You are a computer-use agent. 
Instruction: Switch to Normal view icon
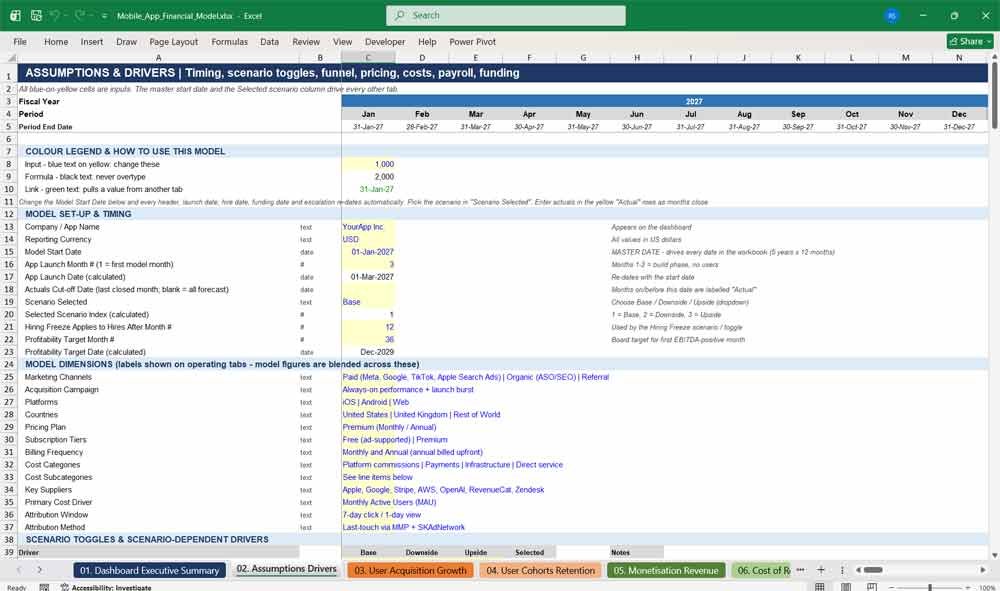[820, 587]
